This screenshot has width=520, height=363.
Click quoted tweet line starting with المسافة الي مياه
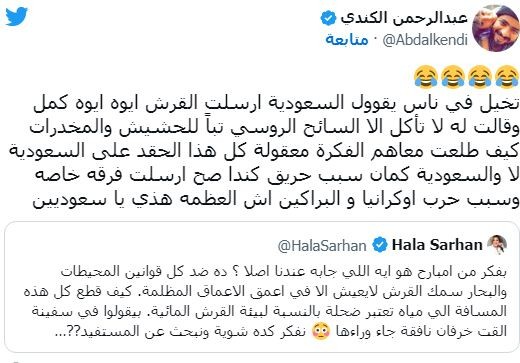click(269, 312)
